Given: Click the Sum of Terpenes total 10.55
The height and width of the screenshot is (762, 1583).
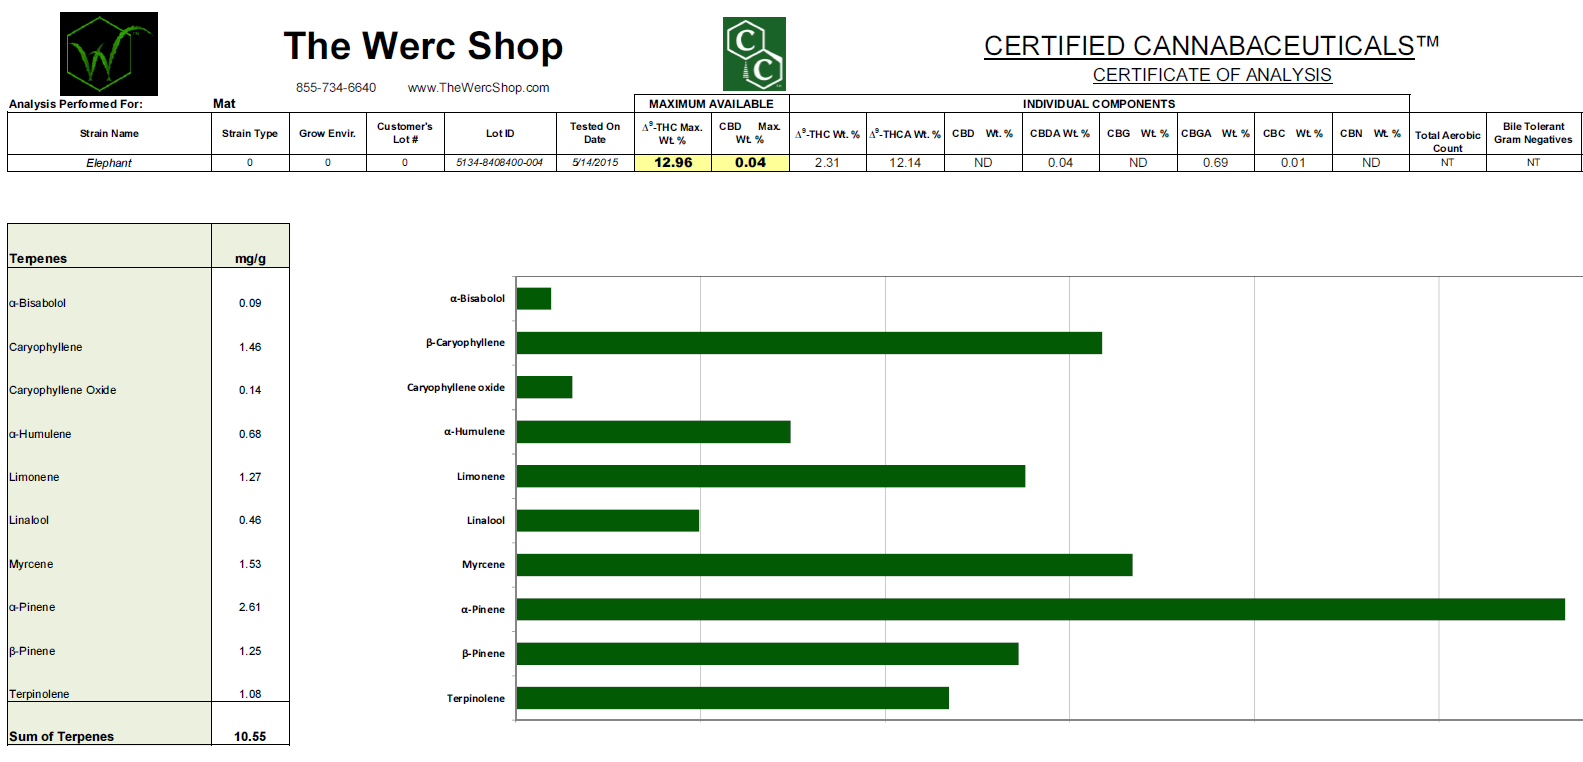Looking at the screenshot, I should point(250,737).
